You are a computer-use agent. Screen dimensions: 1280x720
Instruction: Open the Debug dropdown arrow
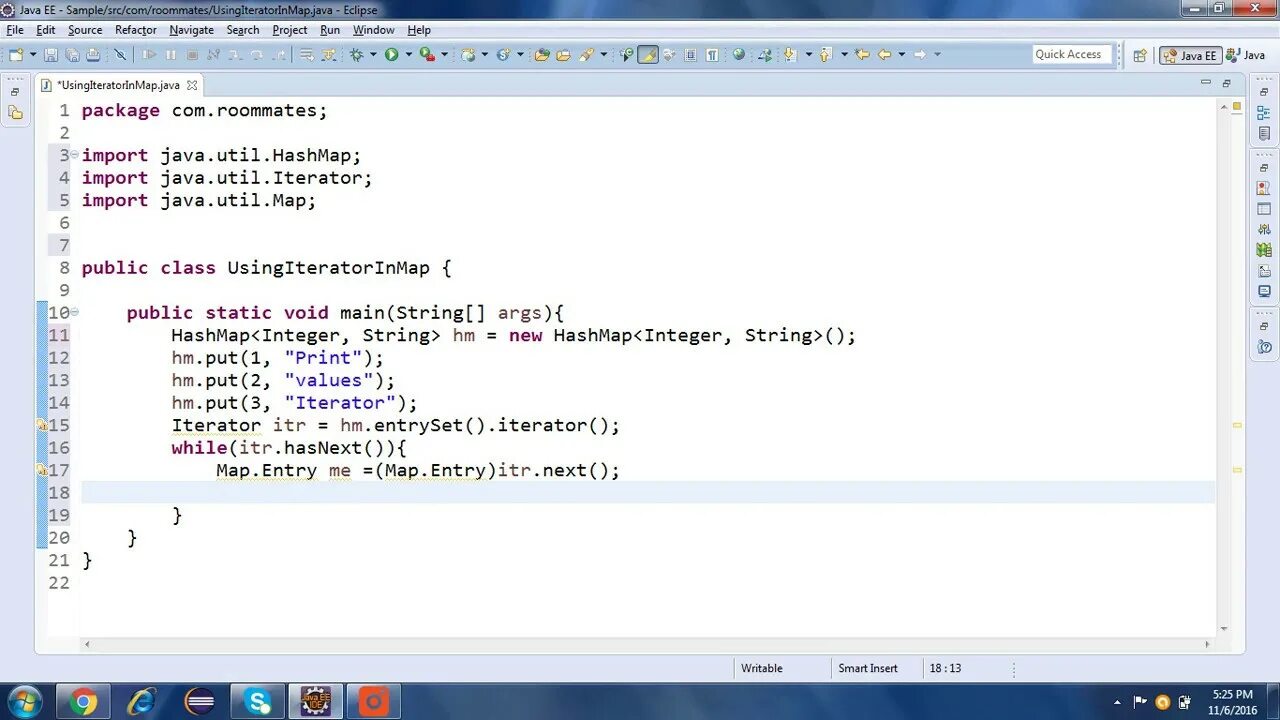(373, 55)
